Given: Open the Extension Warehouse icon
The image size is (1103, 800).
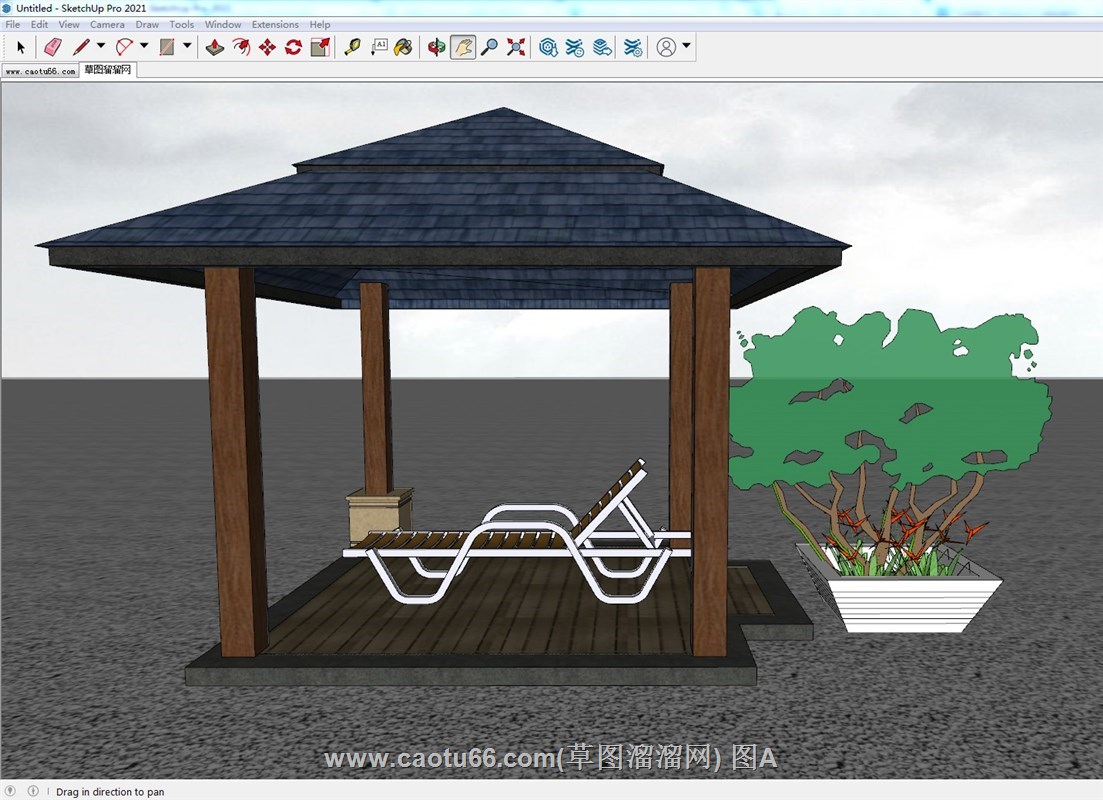Looking at the screenshot, I should 575,47.
